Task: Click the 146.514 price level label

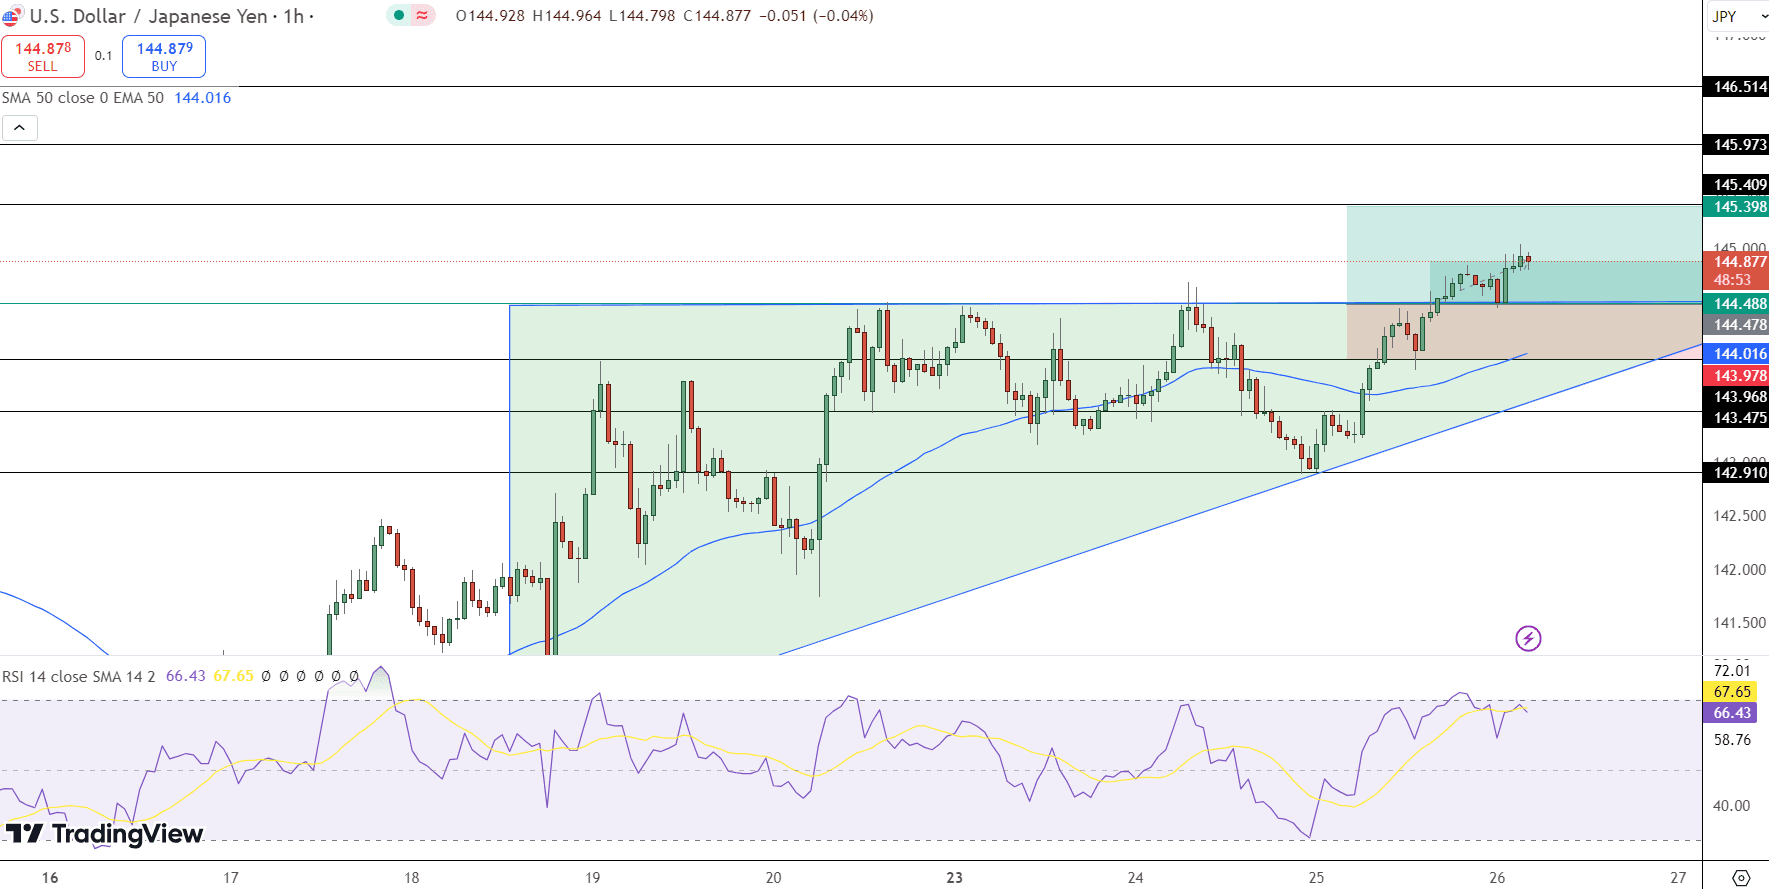Action: [1736, 87]
